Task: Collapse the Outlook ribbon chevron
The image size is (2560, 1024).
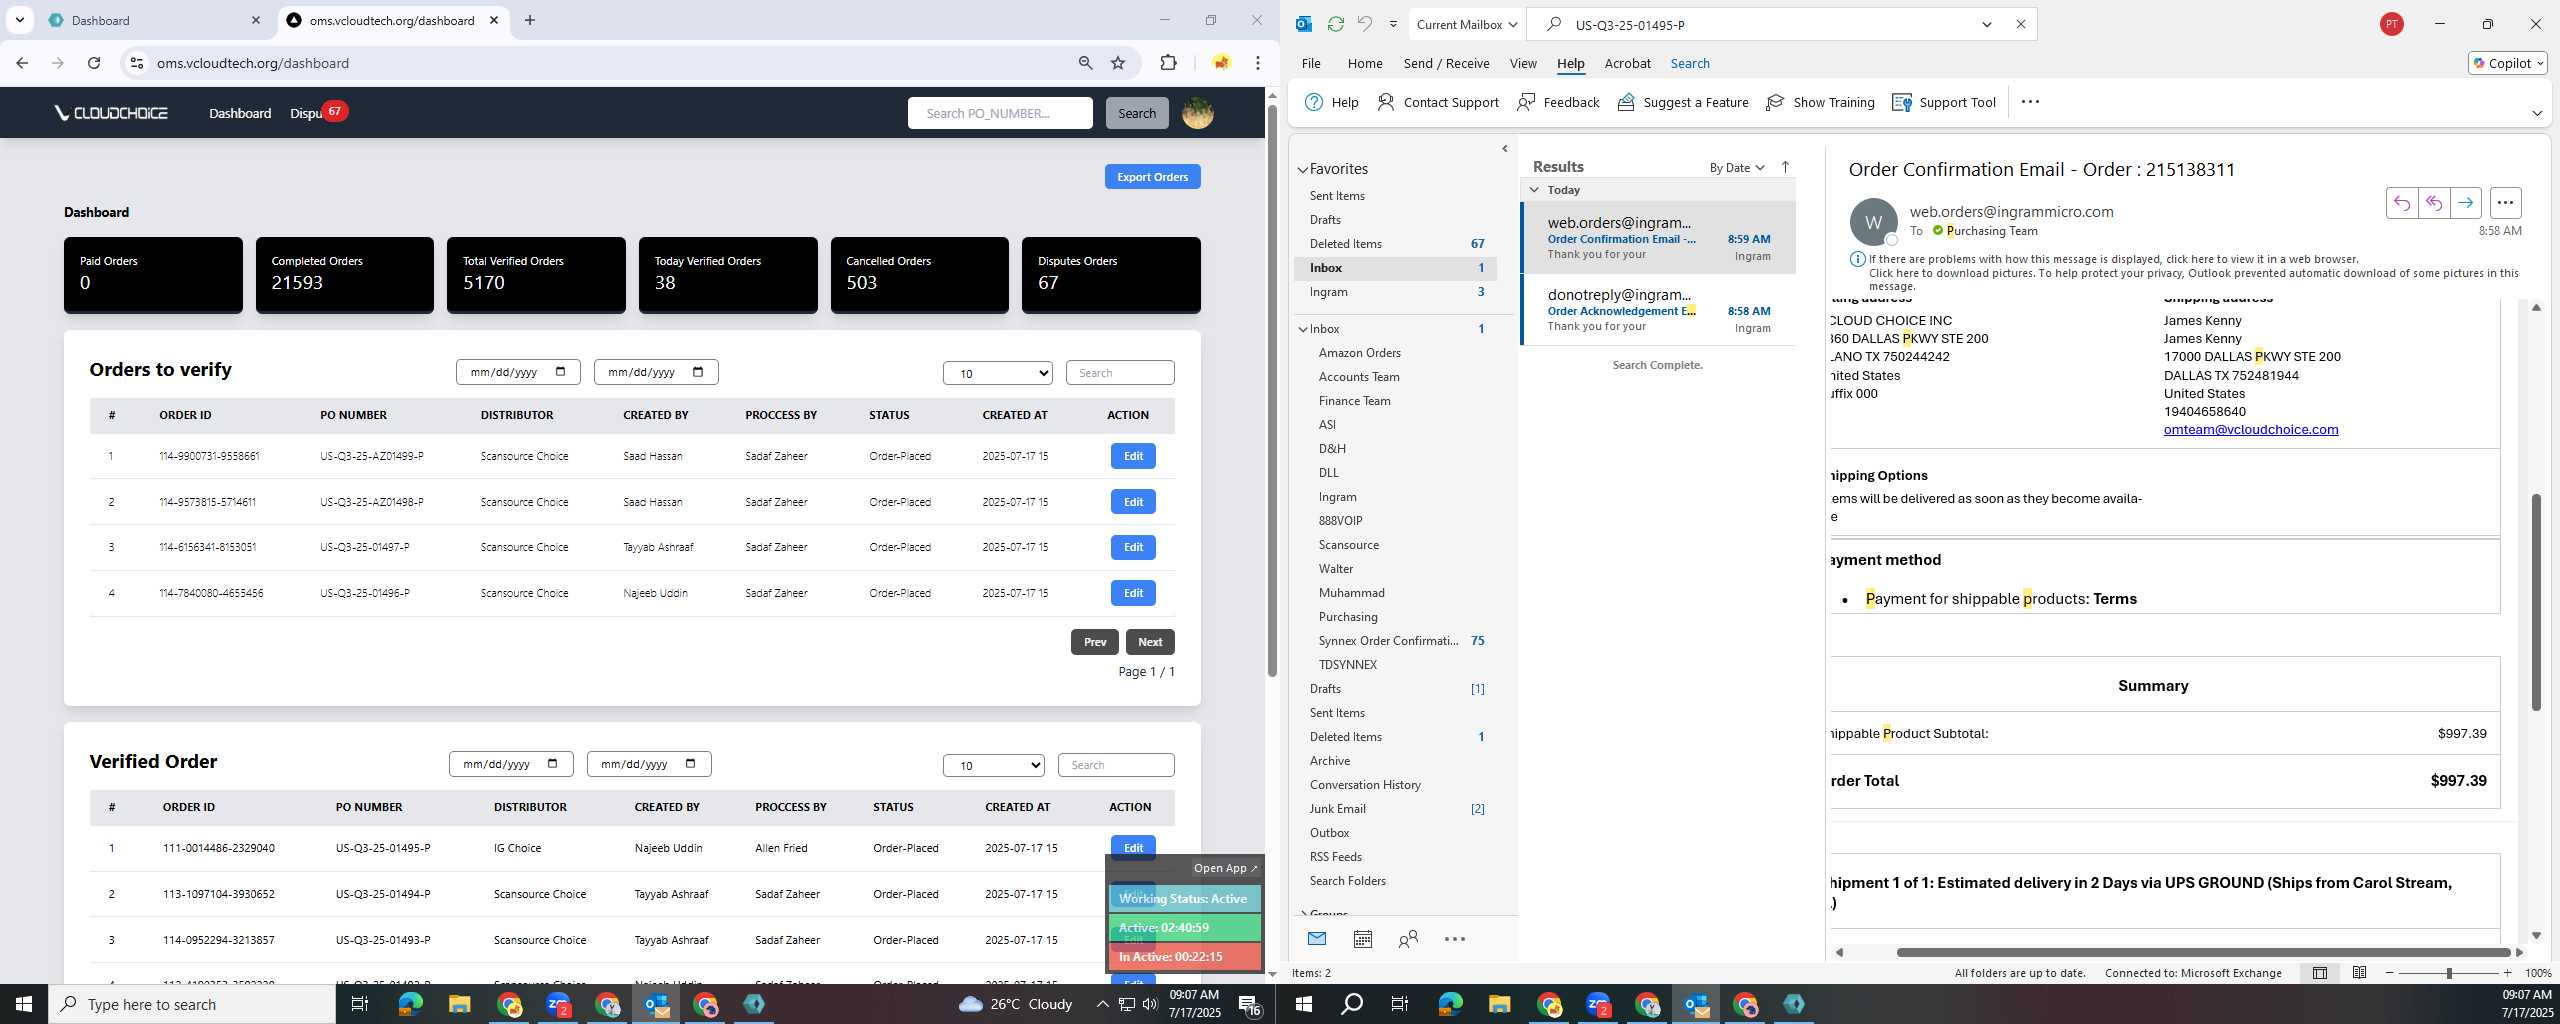Action: tap(2536, 113)
